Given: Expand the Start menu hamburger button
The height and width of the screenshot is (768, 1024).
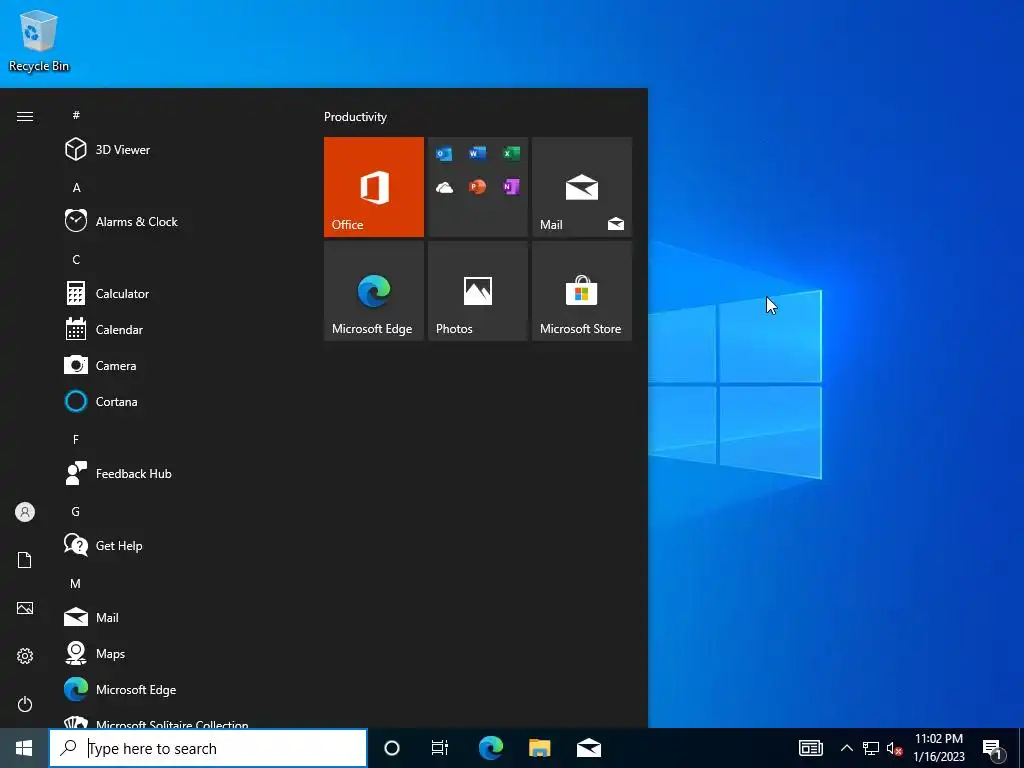Looking at the screenshot, I should 25,116.
